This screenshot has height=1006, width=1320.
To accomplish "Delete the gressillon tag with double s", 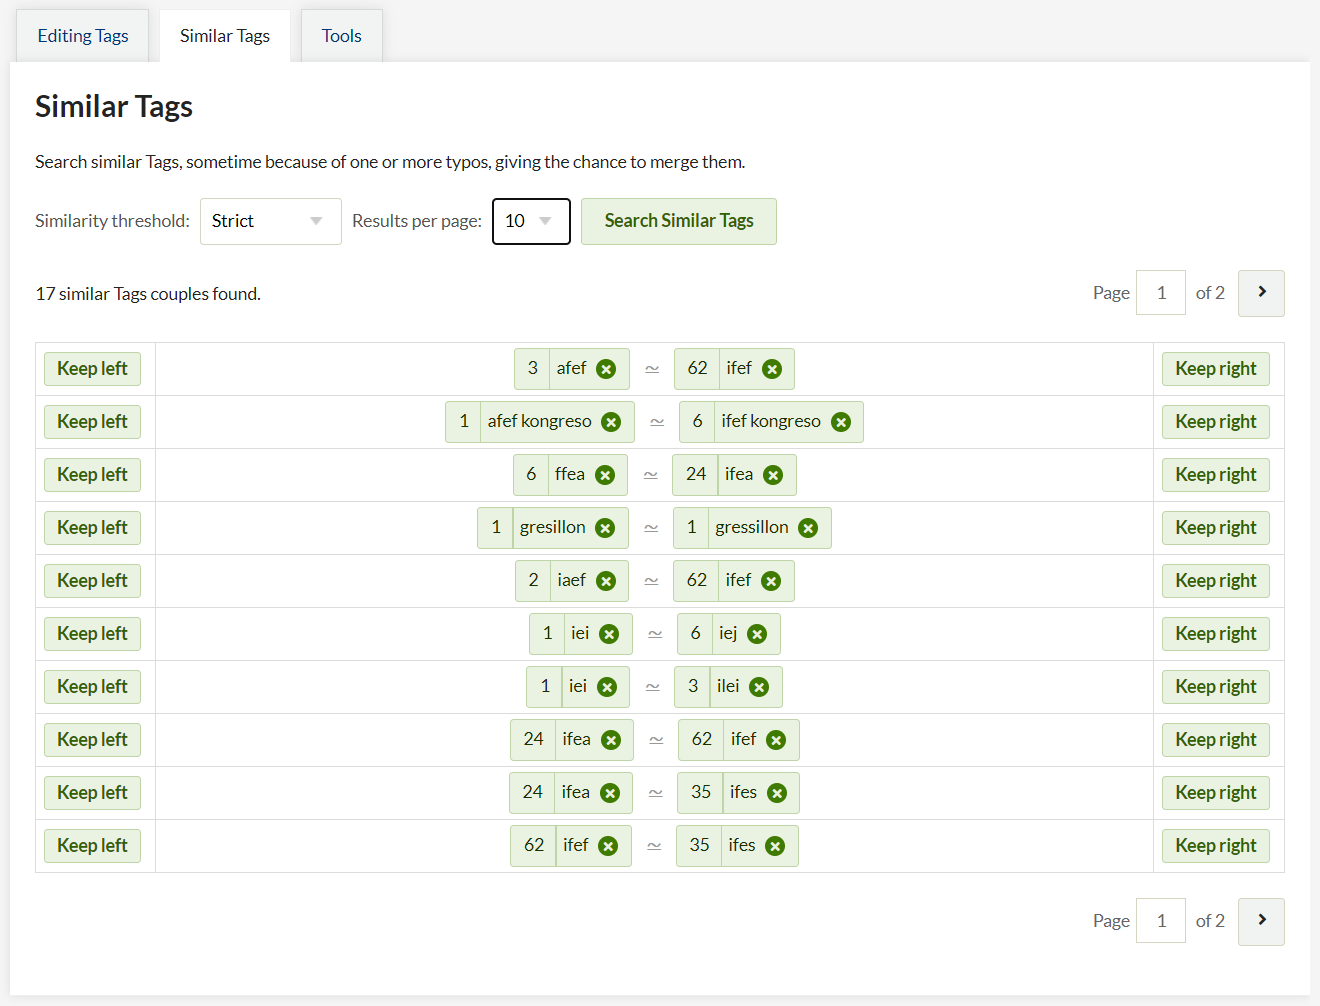I will pyautogui.click(x=808, y=528).
